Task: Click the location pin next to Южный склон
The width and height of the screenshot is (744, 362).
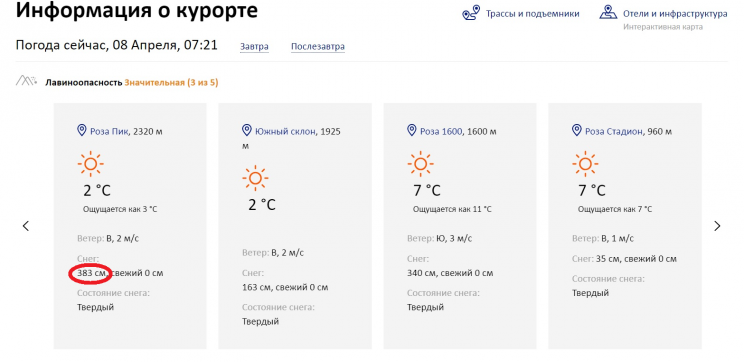Action: pos(246,130)
